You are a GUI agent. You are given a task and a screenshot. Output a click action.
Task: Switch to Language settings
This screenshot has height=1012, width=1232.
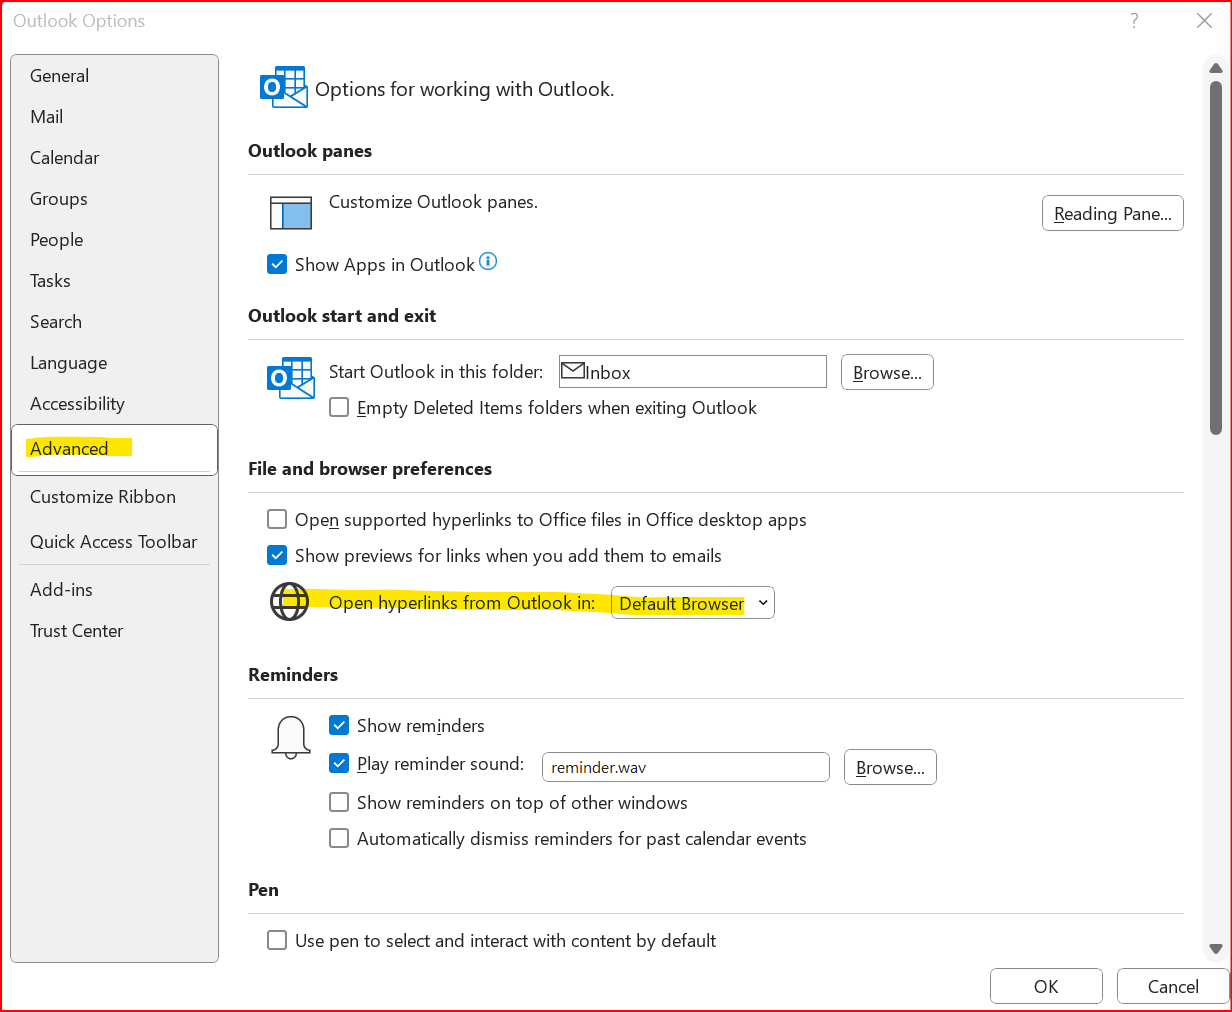pyautogui.click(x=114, y=363)
